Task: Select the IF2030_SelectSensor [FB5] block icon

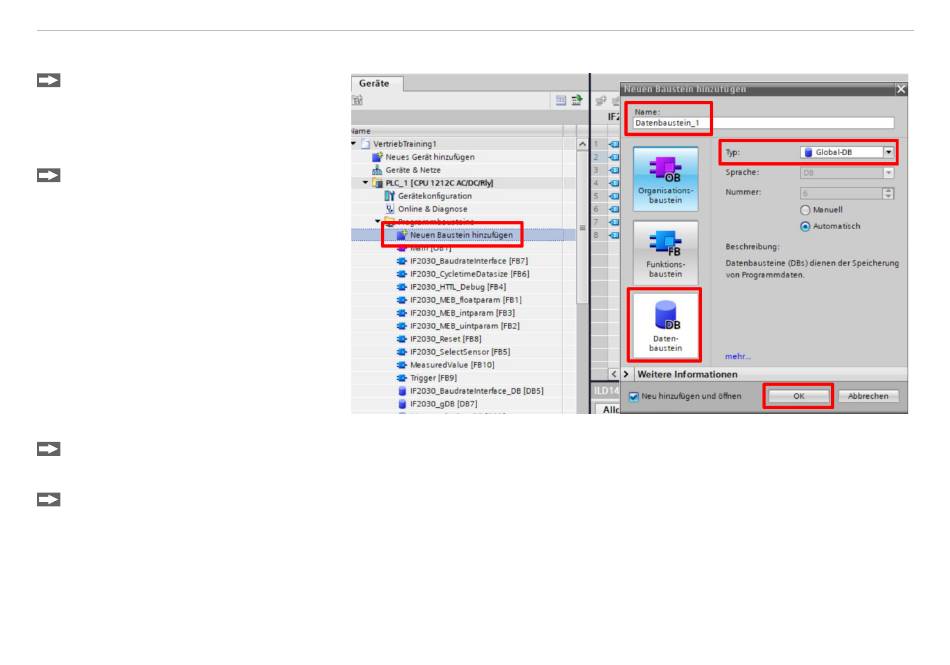Action: (402, 352)
